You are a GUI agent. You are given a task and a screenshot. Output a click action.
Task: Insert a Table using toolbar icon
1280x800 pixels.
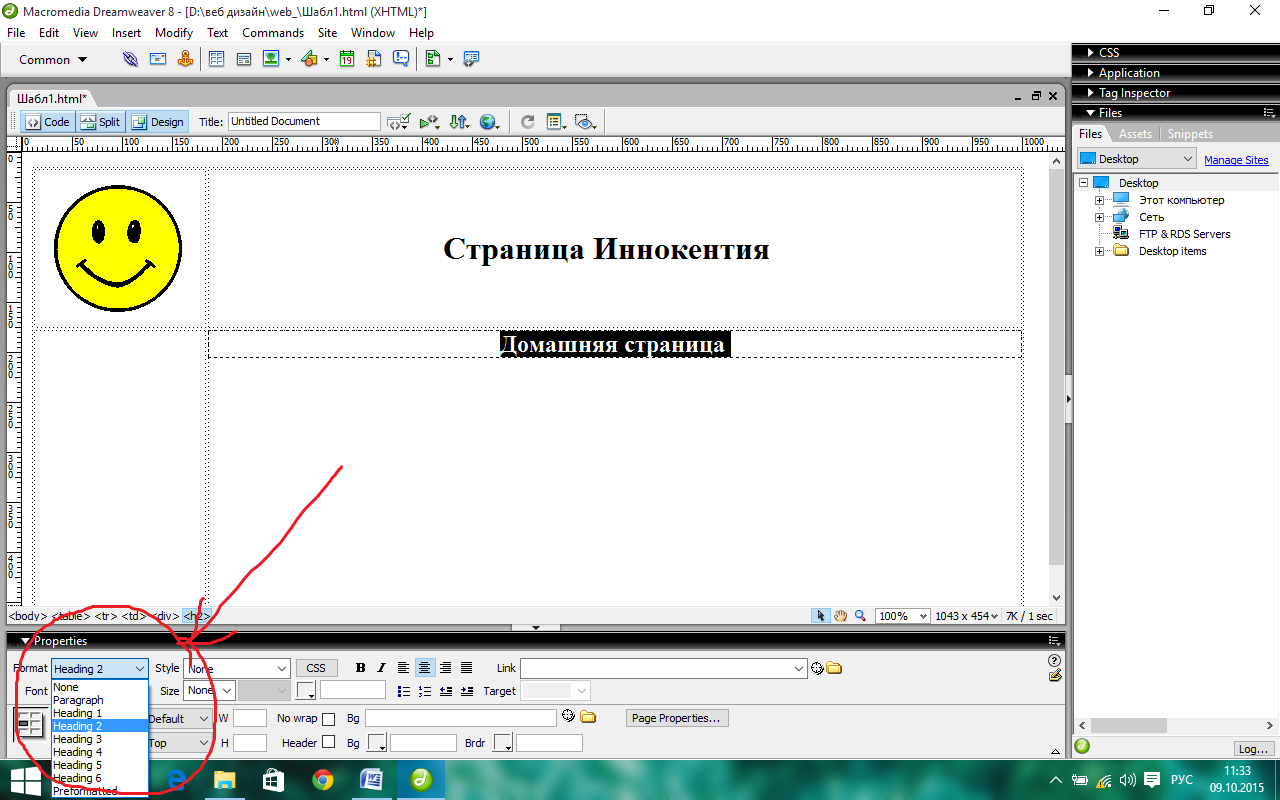(x=216, y=59)
